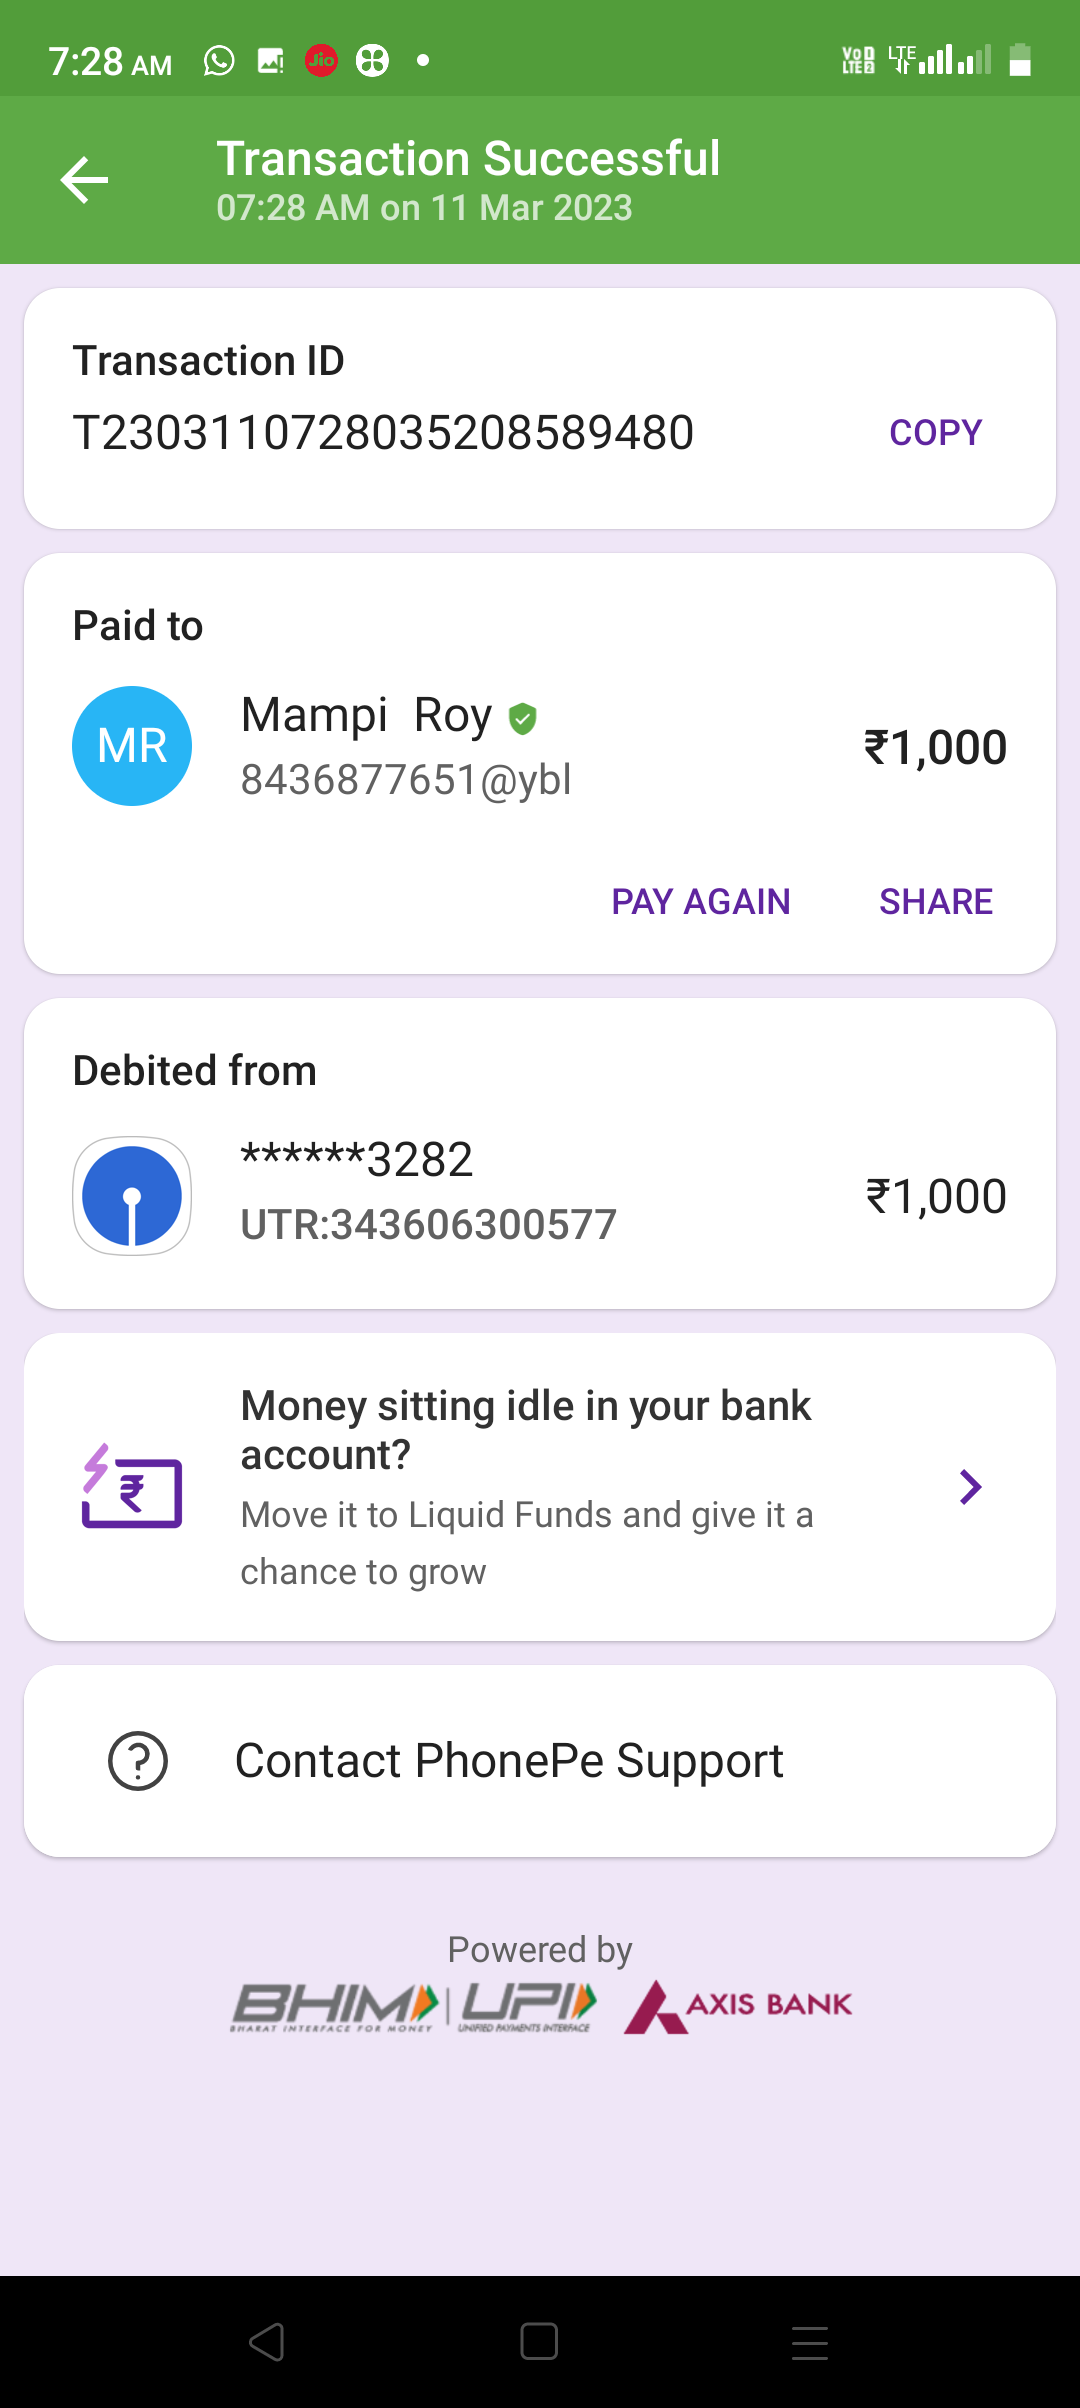Tap the BHIM UPI logo

tap(414, 2006)
